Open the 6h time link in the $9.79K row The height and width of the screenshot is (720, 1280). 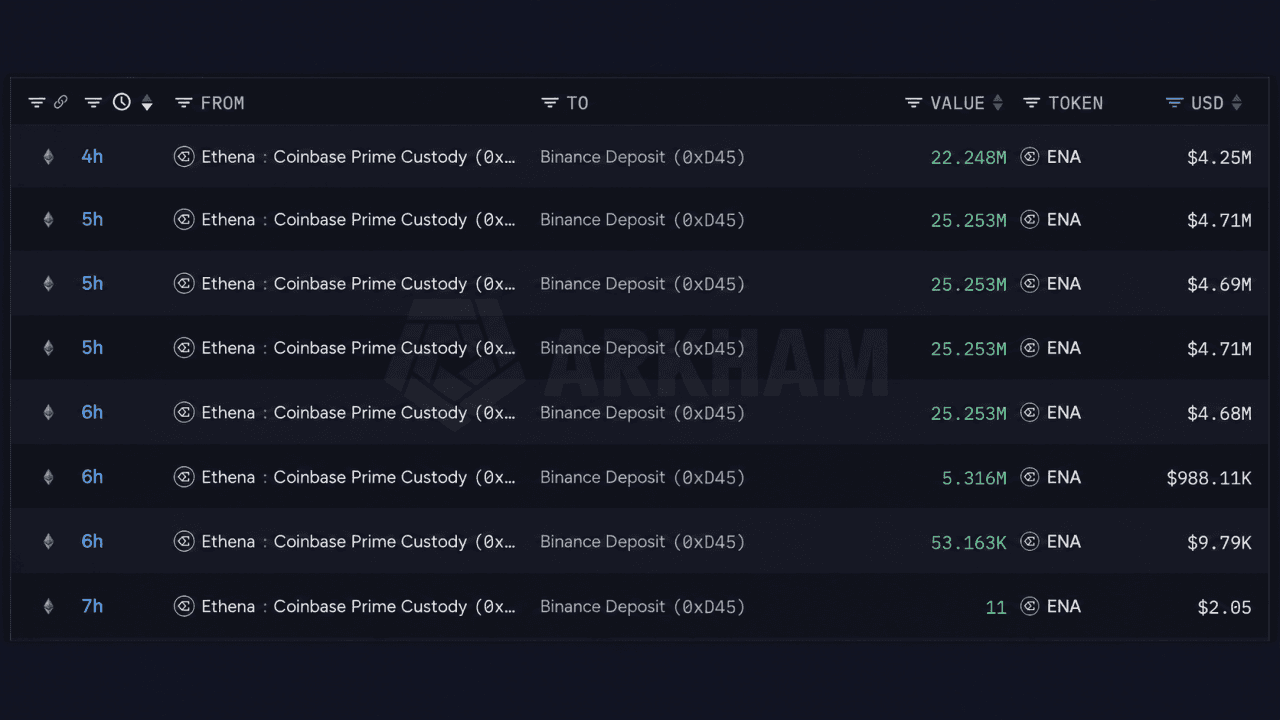coord(92,541)
